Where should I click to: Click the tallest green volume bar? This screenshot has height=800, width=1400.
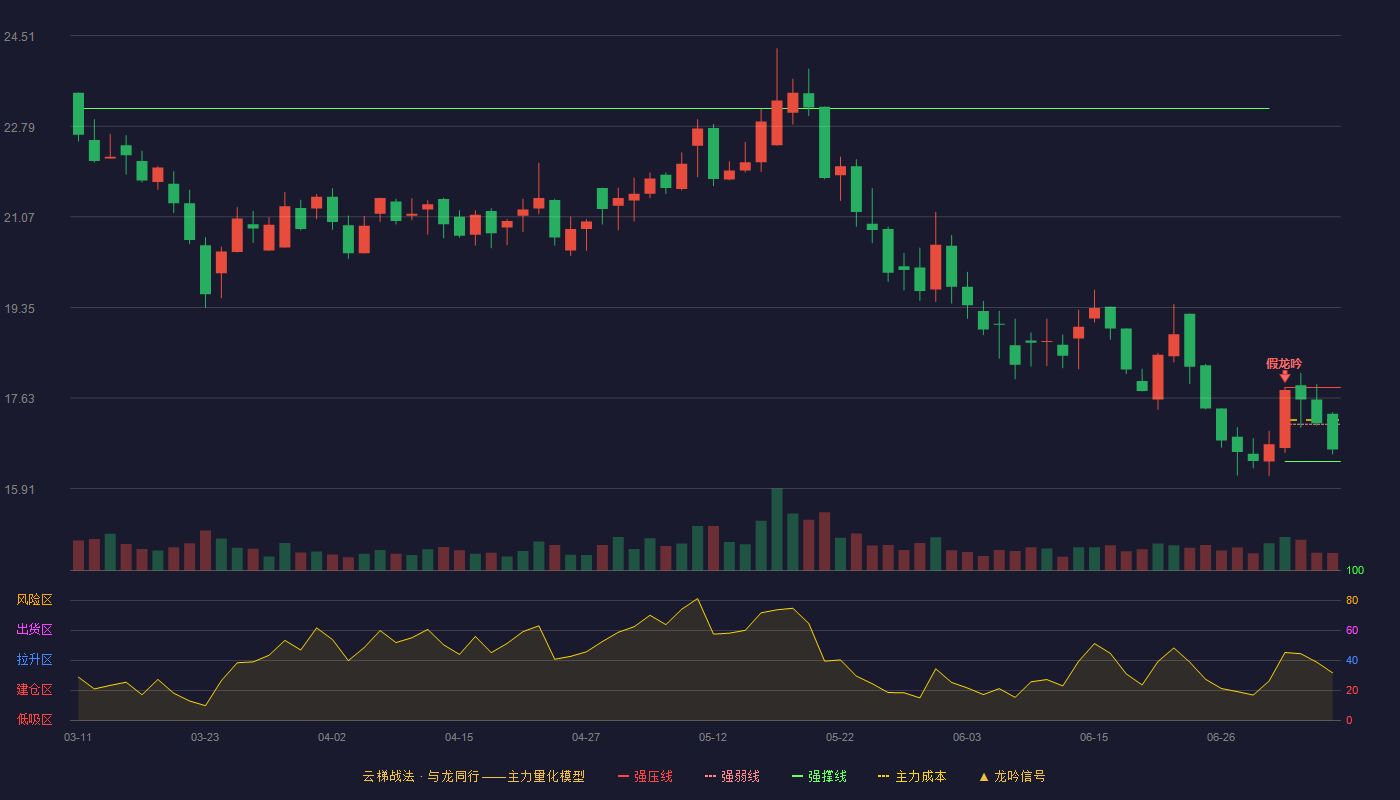coord(777,529)
